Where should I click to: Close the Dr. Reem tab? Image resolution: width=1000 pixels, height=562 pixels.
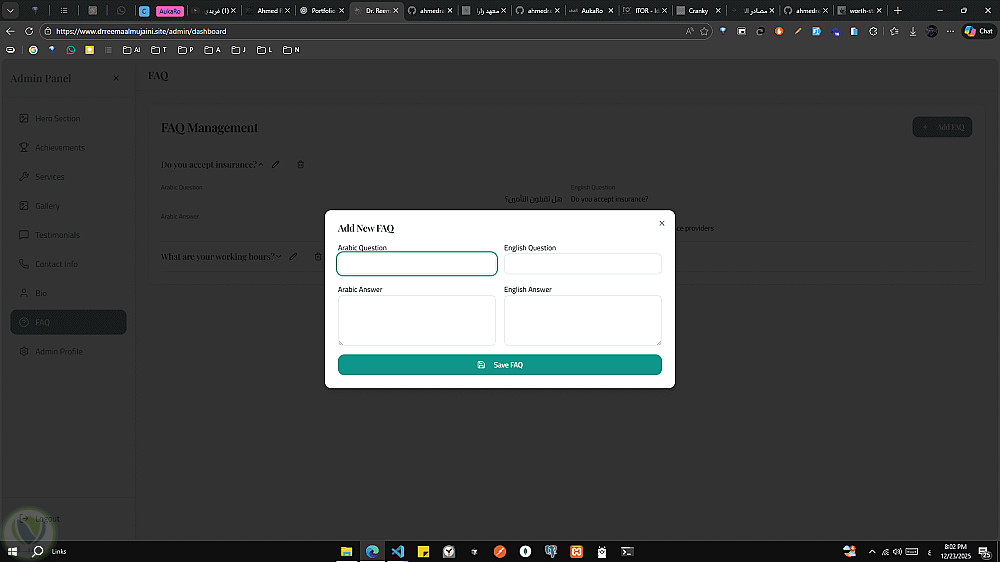coord(395,11)
